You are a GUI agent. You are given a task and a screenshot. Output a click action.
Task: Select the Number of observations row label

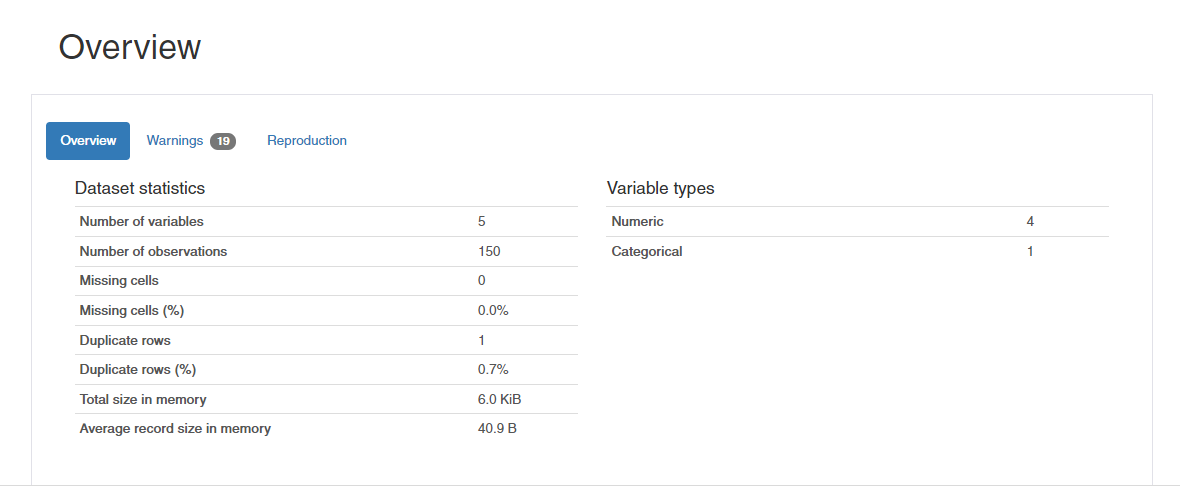tap(154, 251)
